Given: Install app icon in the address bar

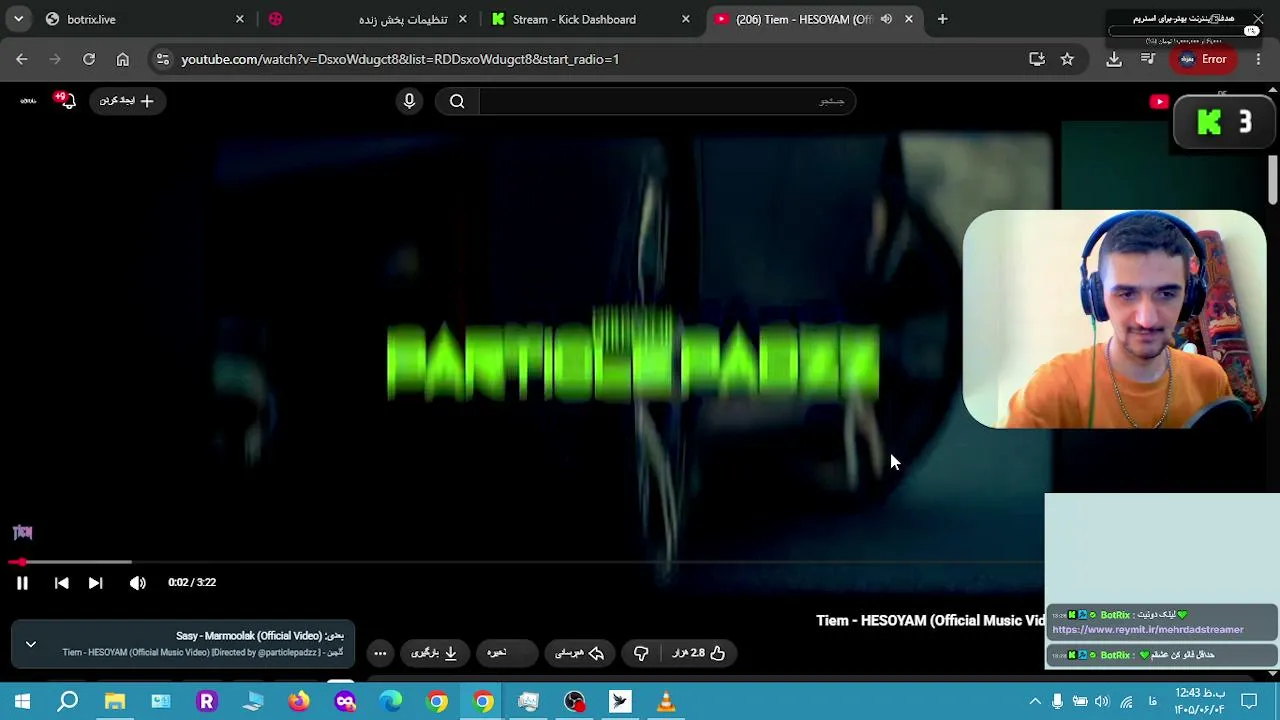Looking at the screenshot, I should pyautogui.click(x=1037, y=59).
